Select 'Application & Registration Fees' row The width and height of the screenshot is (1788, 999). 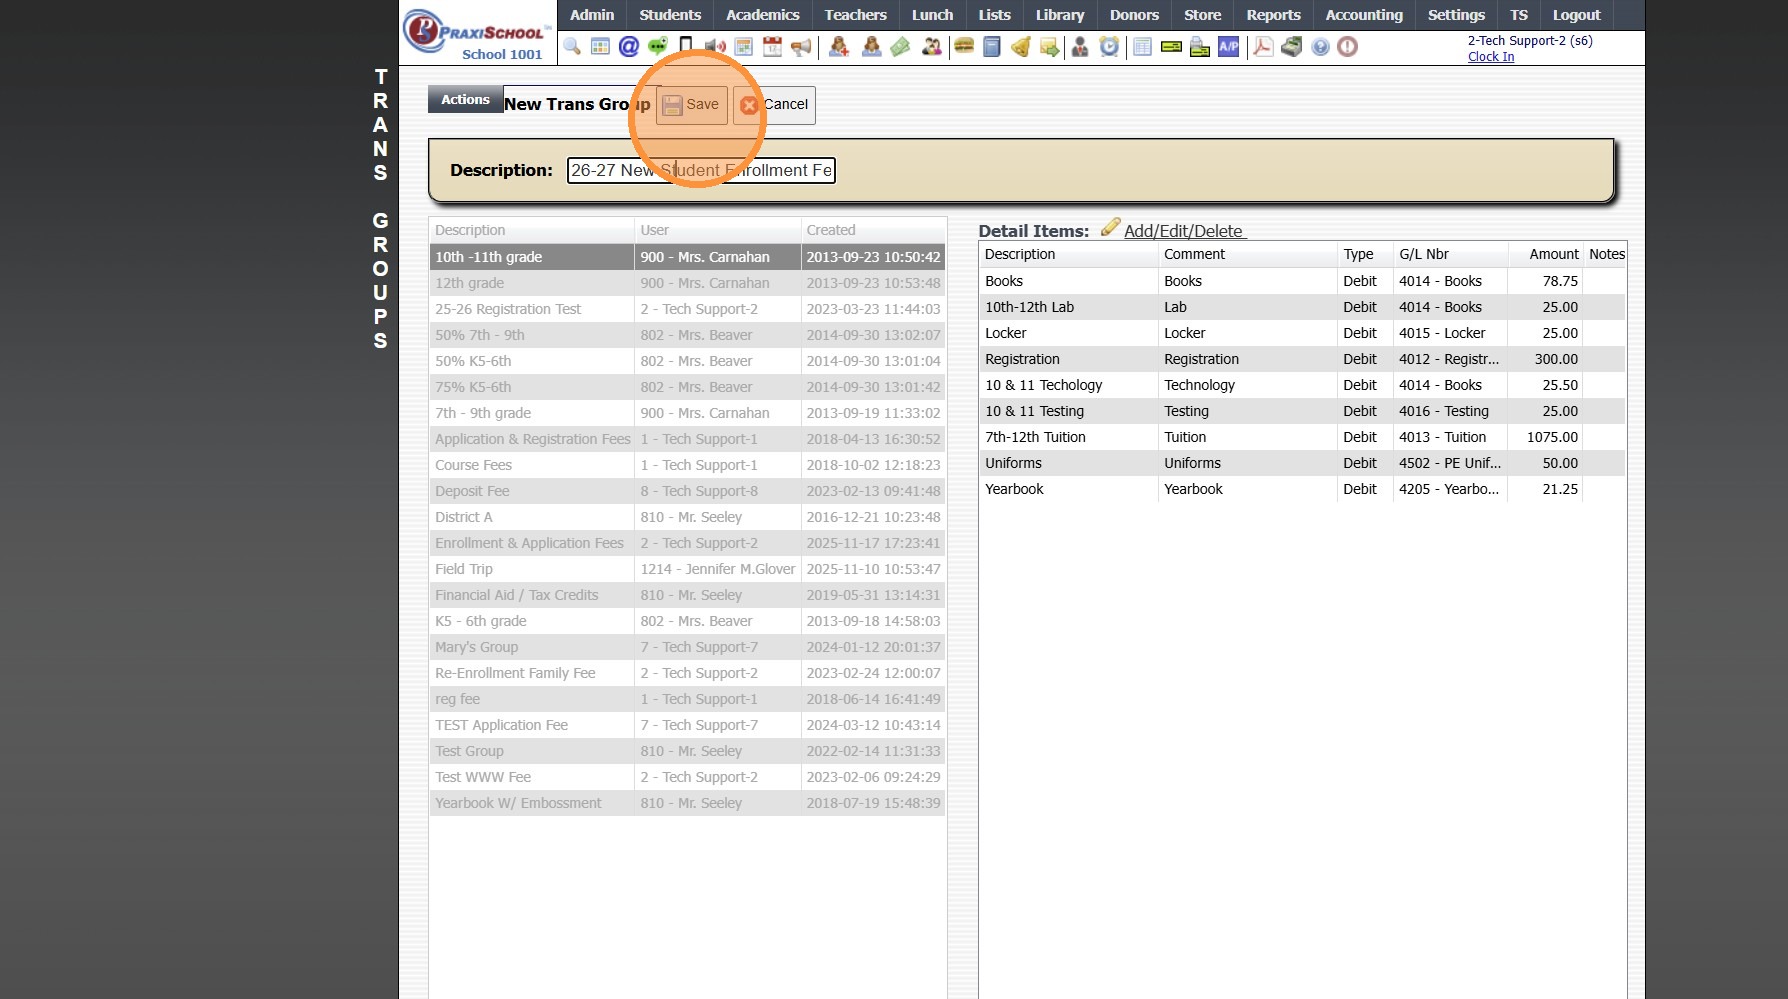coord(687,439)
